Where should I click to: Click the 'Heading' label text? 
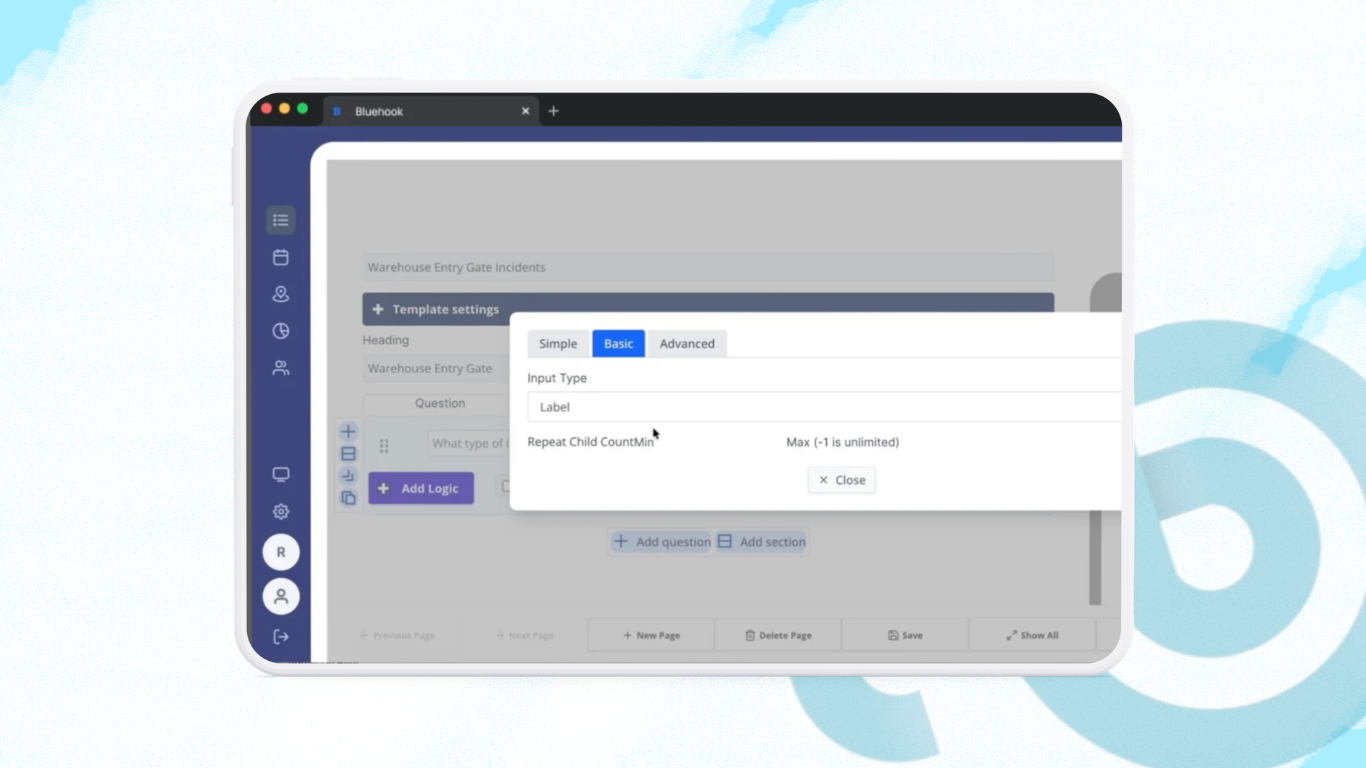[385, 340]
